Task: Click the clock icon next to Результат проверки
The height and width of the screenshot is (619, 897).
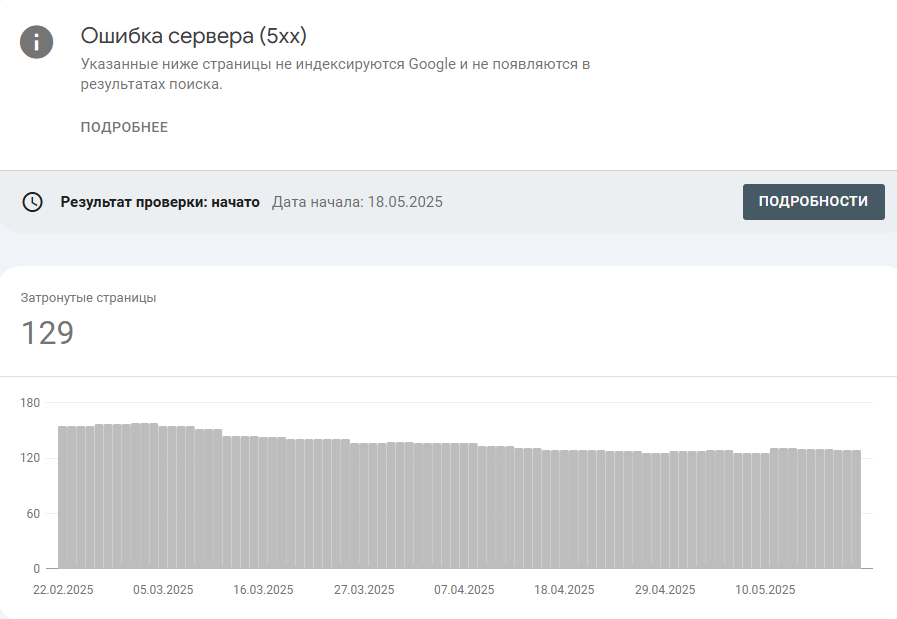Action: pos(32,202)
